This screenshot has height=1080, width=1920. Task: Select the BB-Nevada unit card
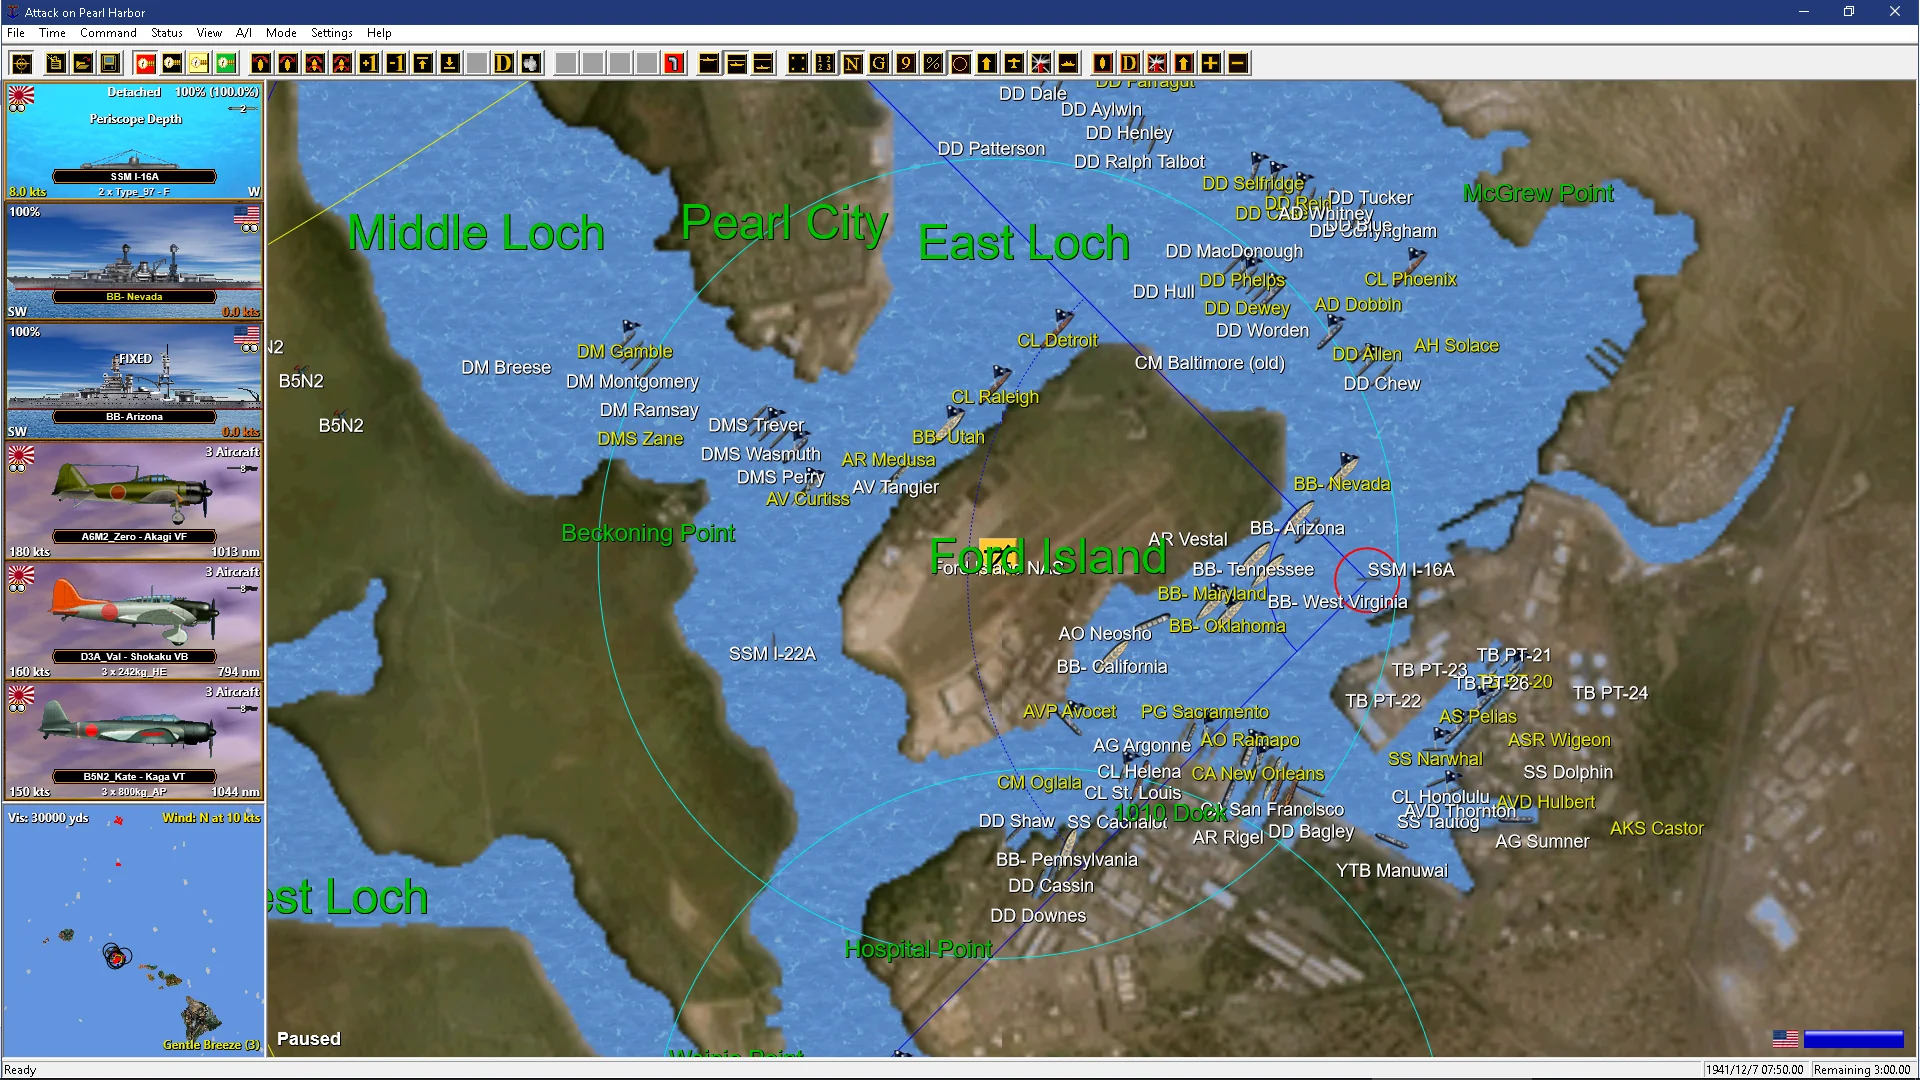point(134,261)
